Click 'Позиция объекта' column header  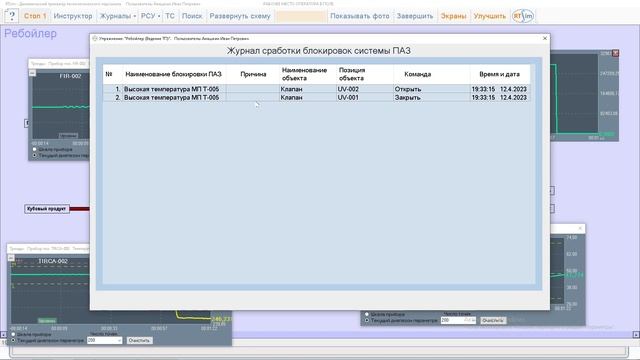[x=365, y=74]
